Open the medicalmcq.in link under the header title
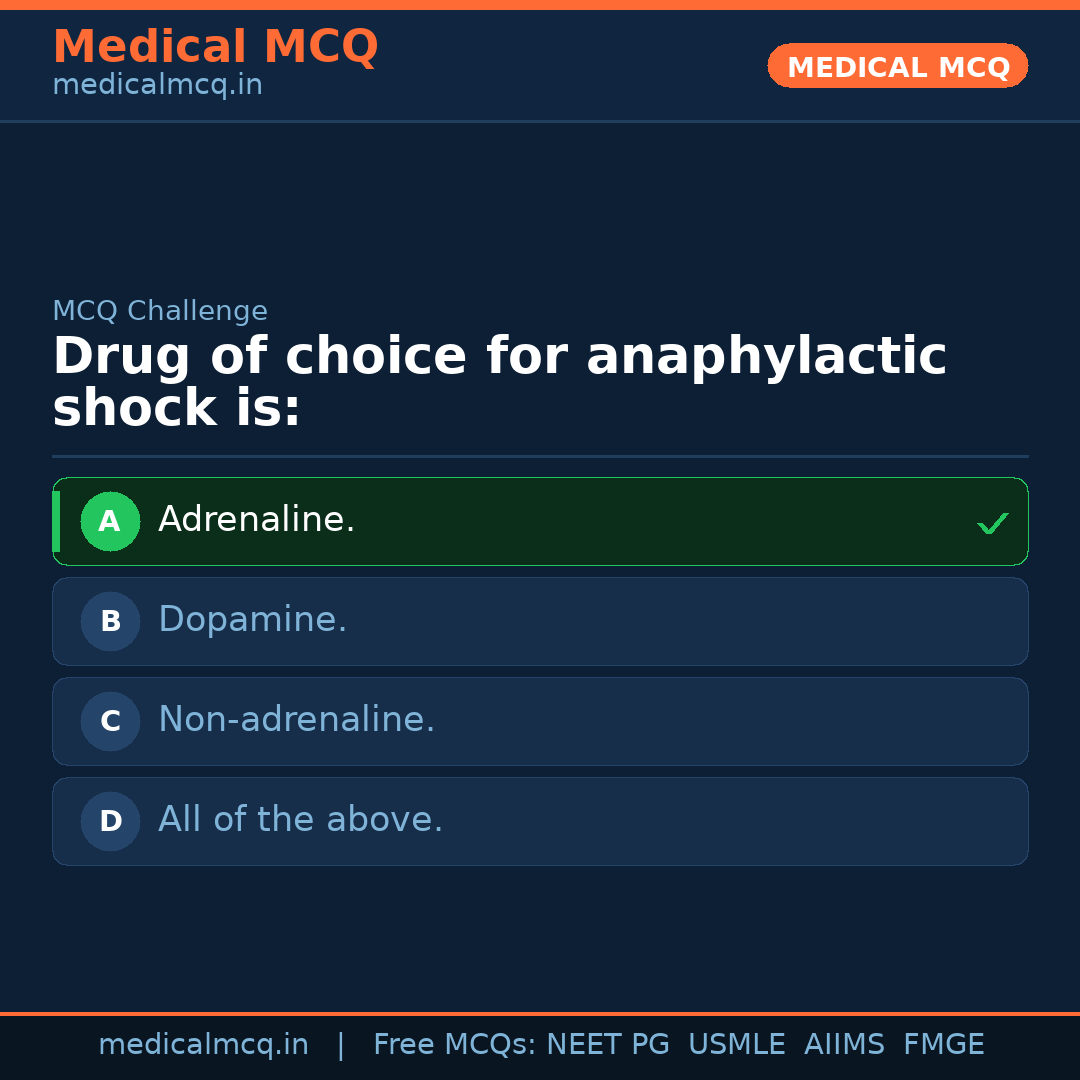The image size is (1080, 1080). [157, 86]
